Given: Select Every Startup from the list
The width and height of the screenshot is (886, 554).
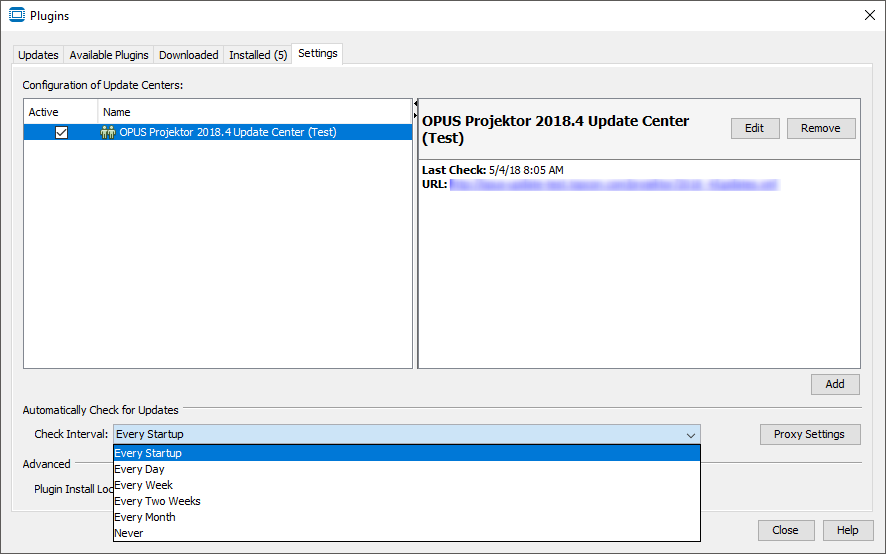Looking at the screenshot, I should click(x=148, y=453).
